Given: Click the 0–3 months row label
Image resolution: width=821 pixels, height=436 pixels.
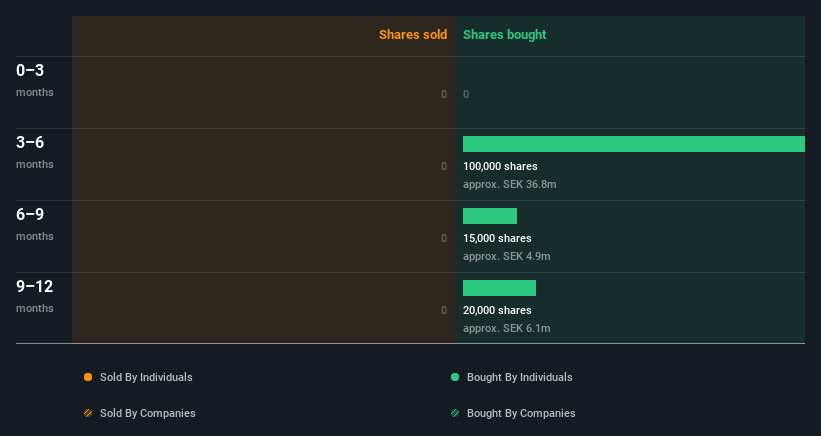Looking at the screenshot, I should tap(35, 80).
